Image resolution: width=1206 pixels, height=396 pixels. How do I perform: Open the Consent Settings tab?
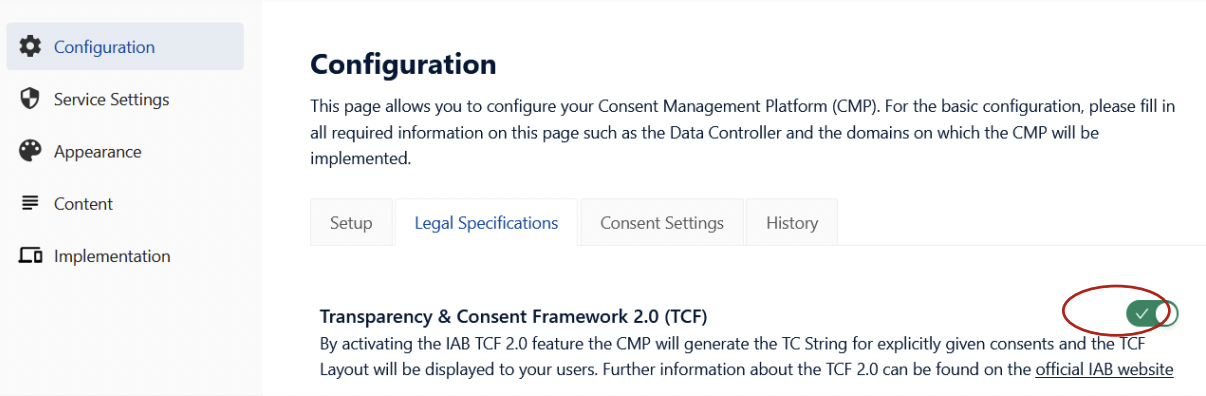pos(662,223)
